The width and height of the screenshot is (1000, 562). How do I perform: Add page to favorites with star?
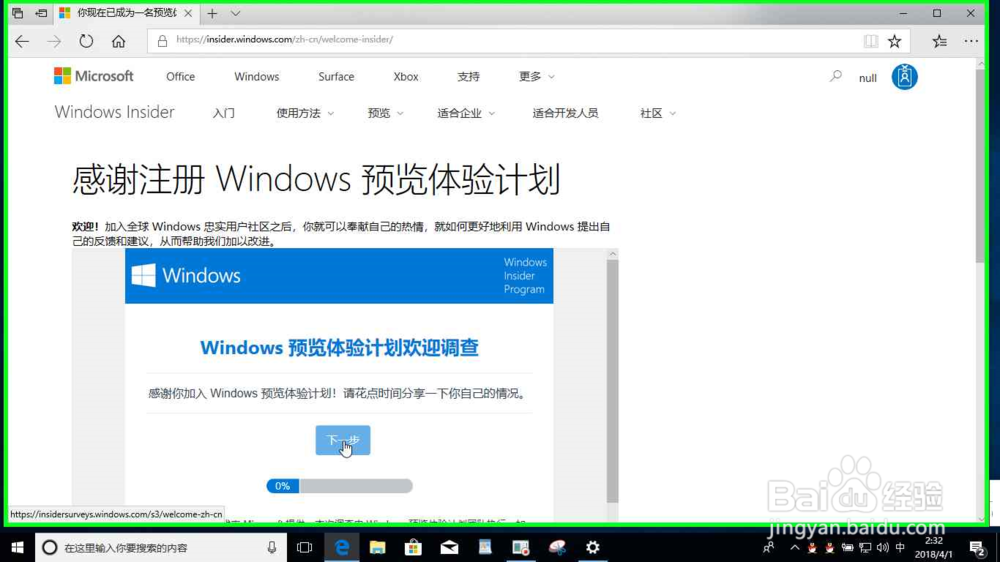point(895,41)
